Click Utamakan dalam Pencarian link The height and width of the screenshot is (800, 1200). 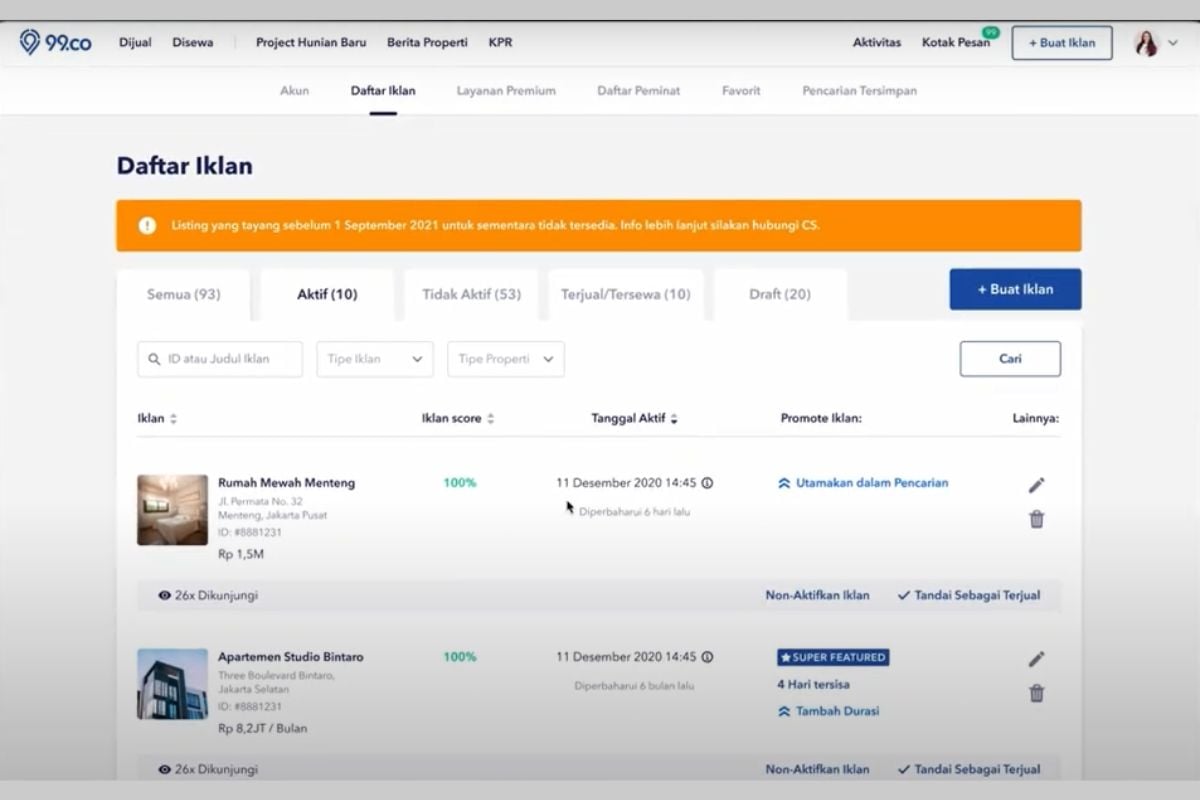pyautogui.click(x=863, y=483)
